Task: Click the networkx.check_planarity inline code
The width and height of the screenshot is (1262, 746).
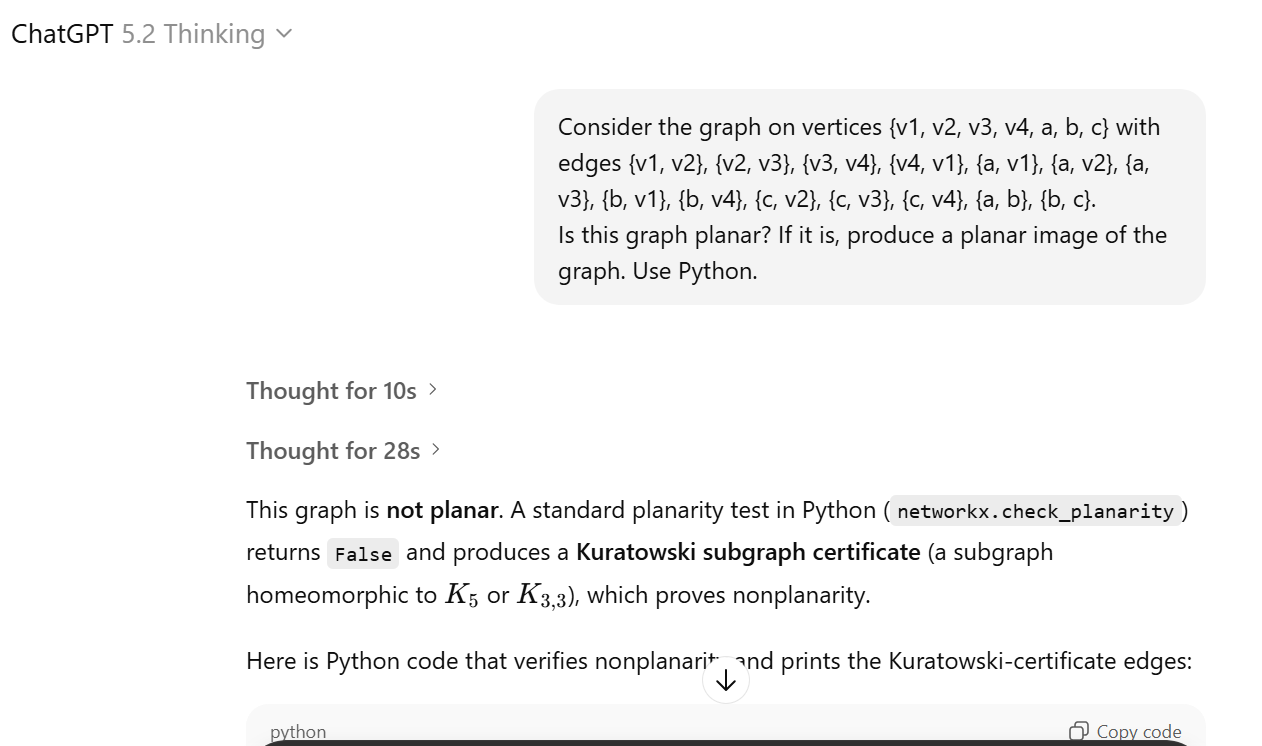Action: pyautogui.click(x=1035, y=511)
